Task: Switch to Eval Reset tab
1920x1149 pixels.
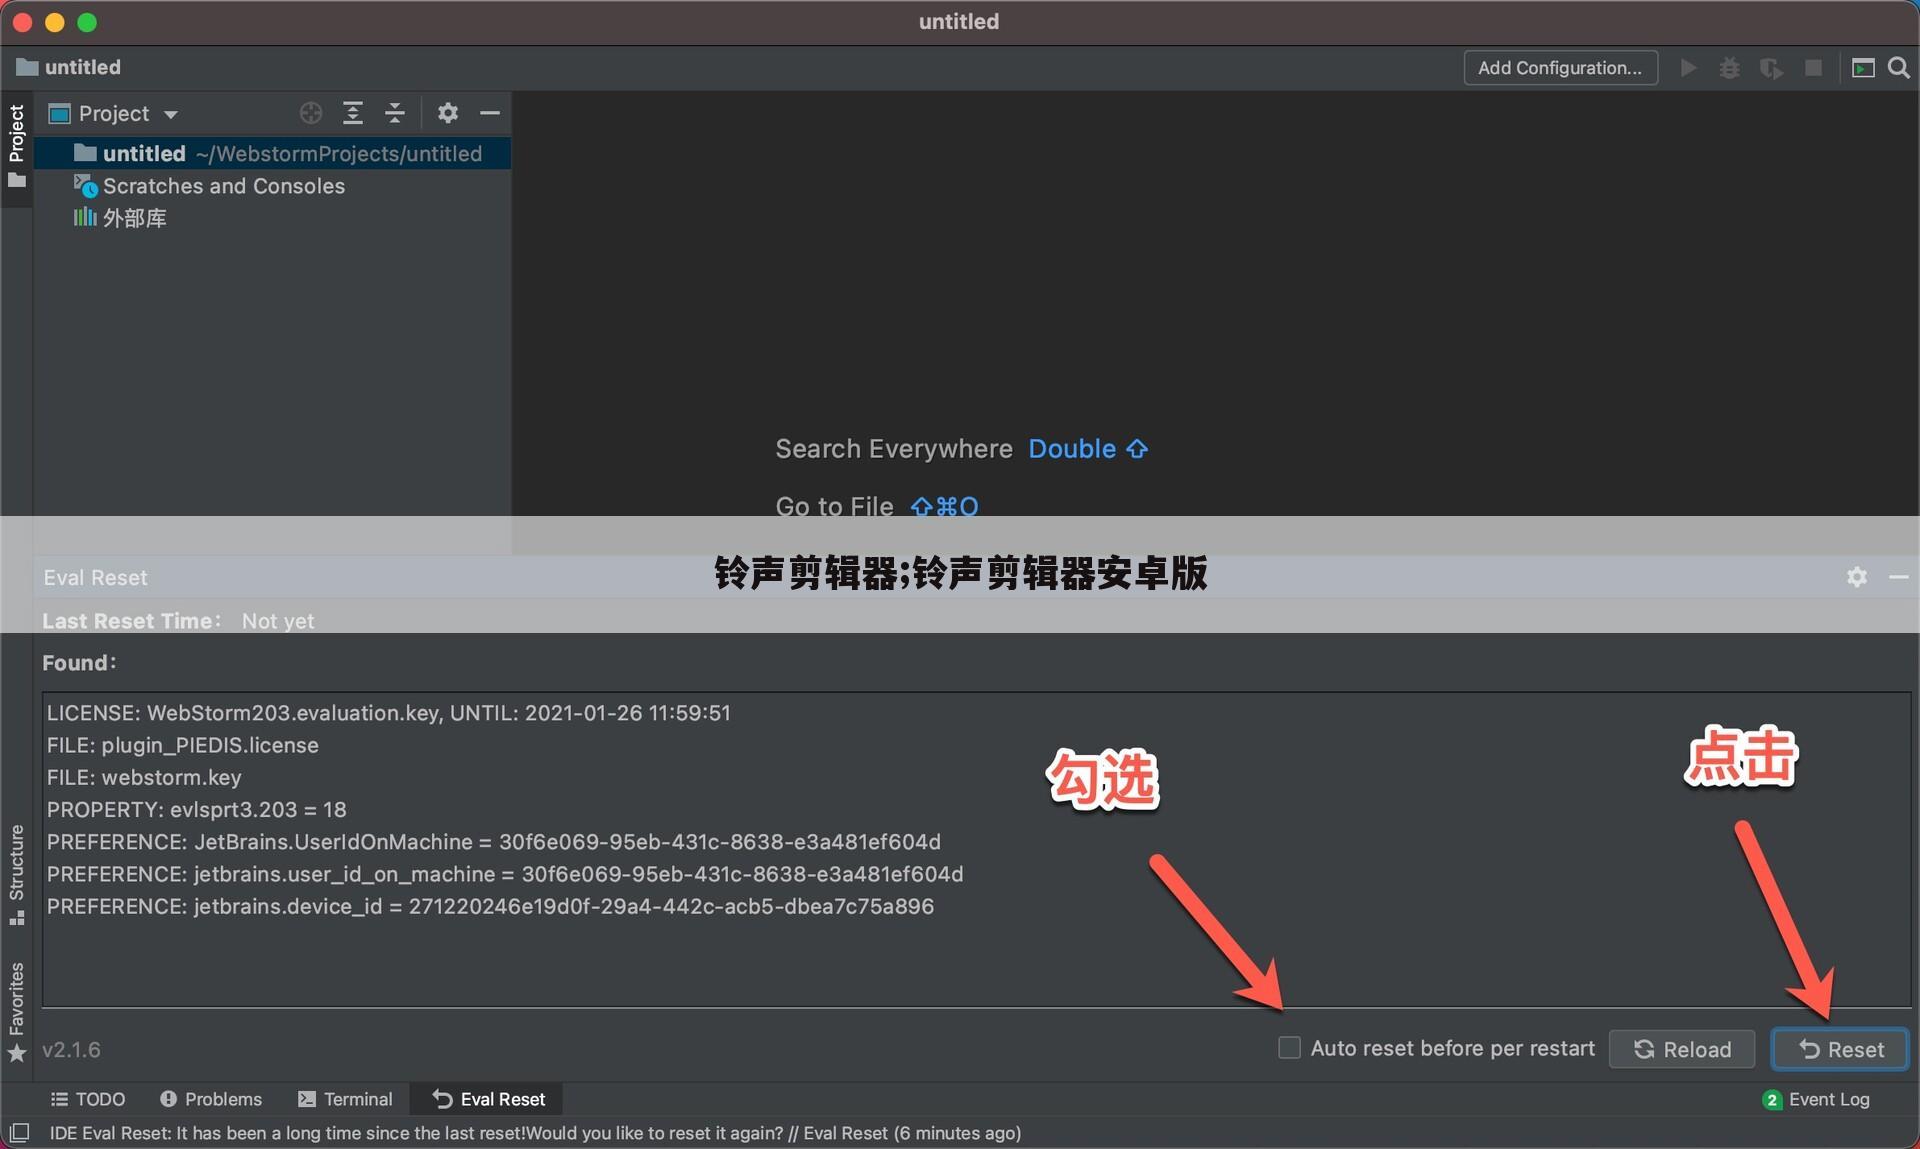Action: 488,1099
